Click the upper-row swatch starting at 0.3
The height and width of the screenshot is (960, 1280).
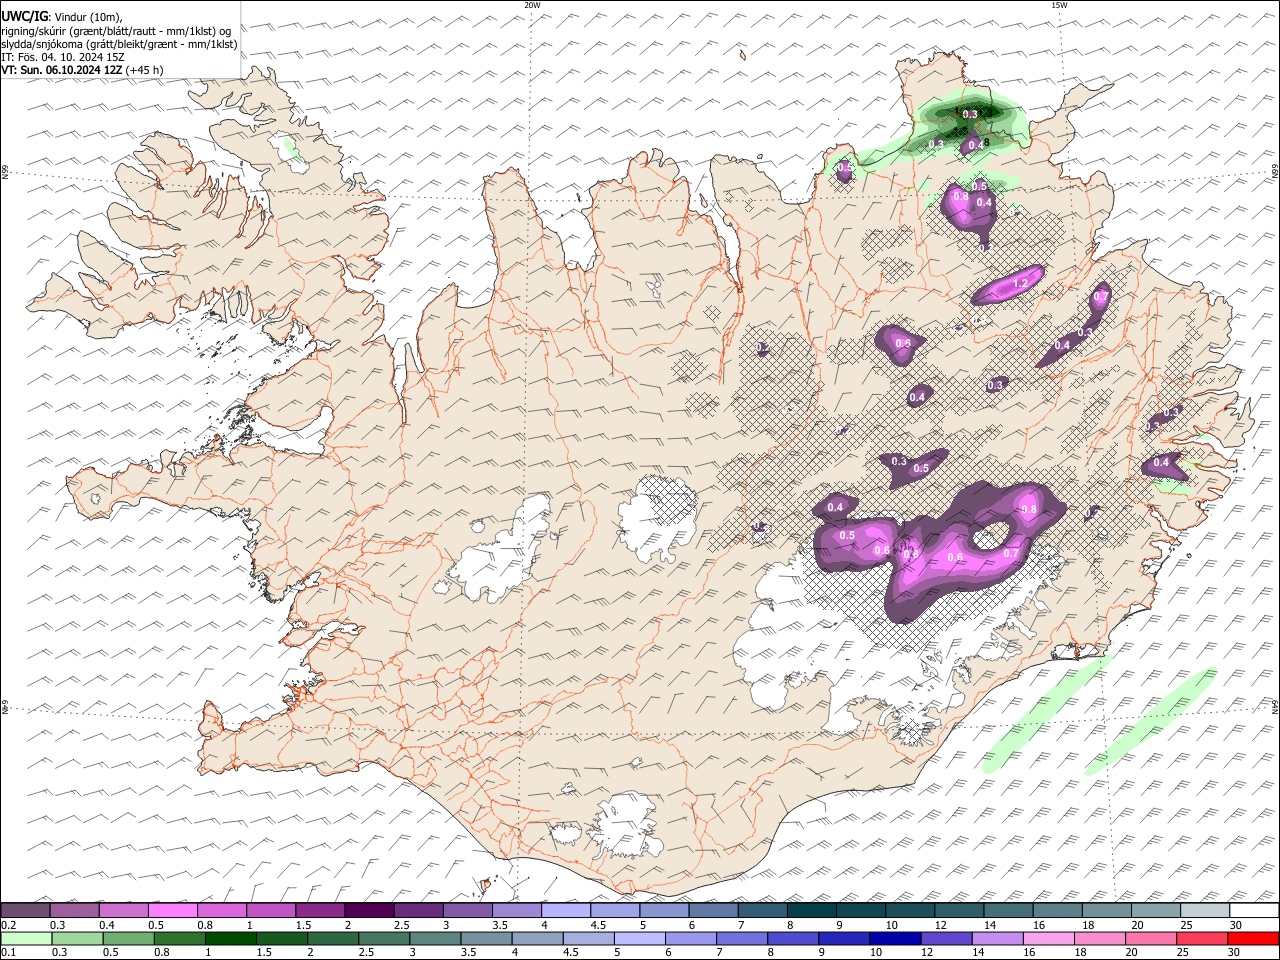click(x=74, y=910)
